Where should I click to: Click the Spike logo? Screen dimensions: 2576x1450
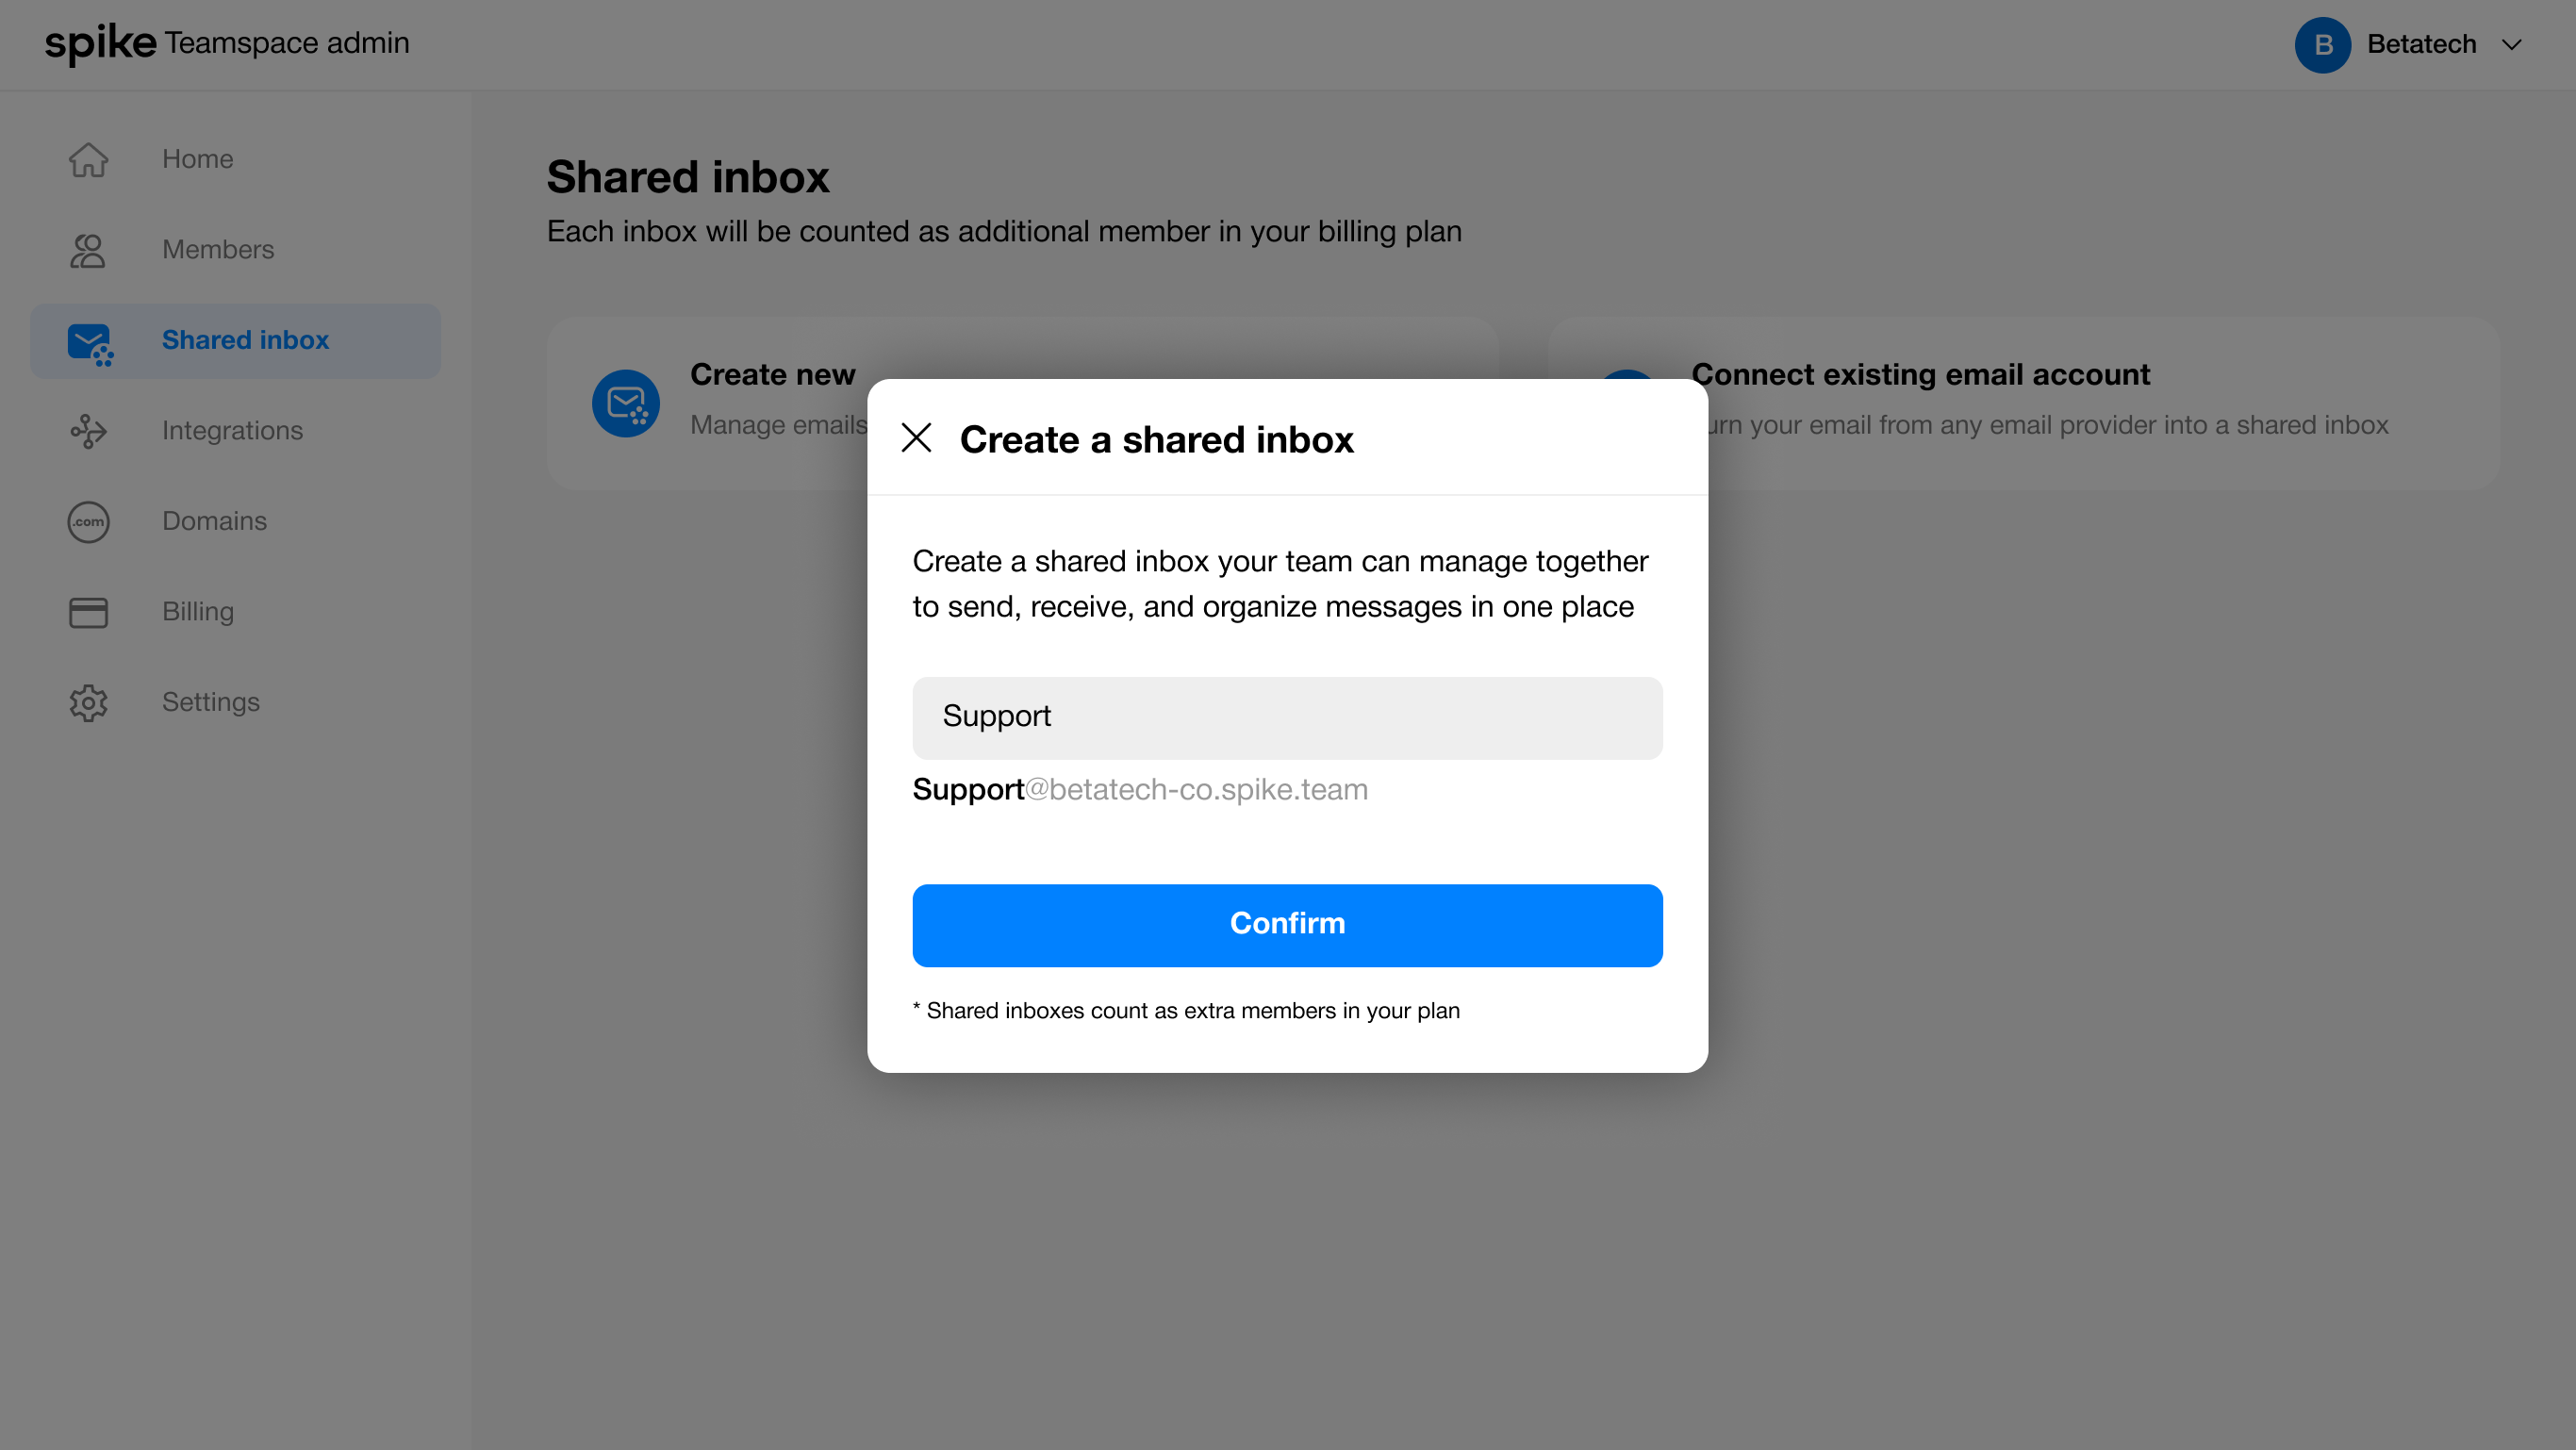pyautogui.click(x=100, y=43)
